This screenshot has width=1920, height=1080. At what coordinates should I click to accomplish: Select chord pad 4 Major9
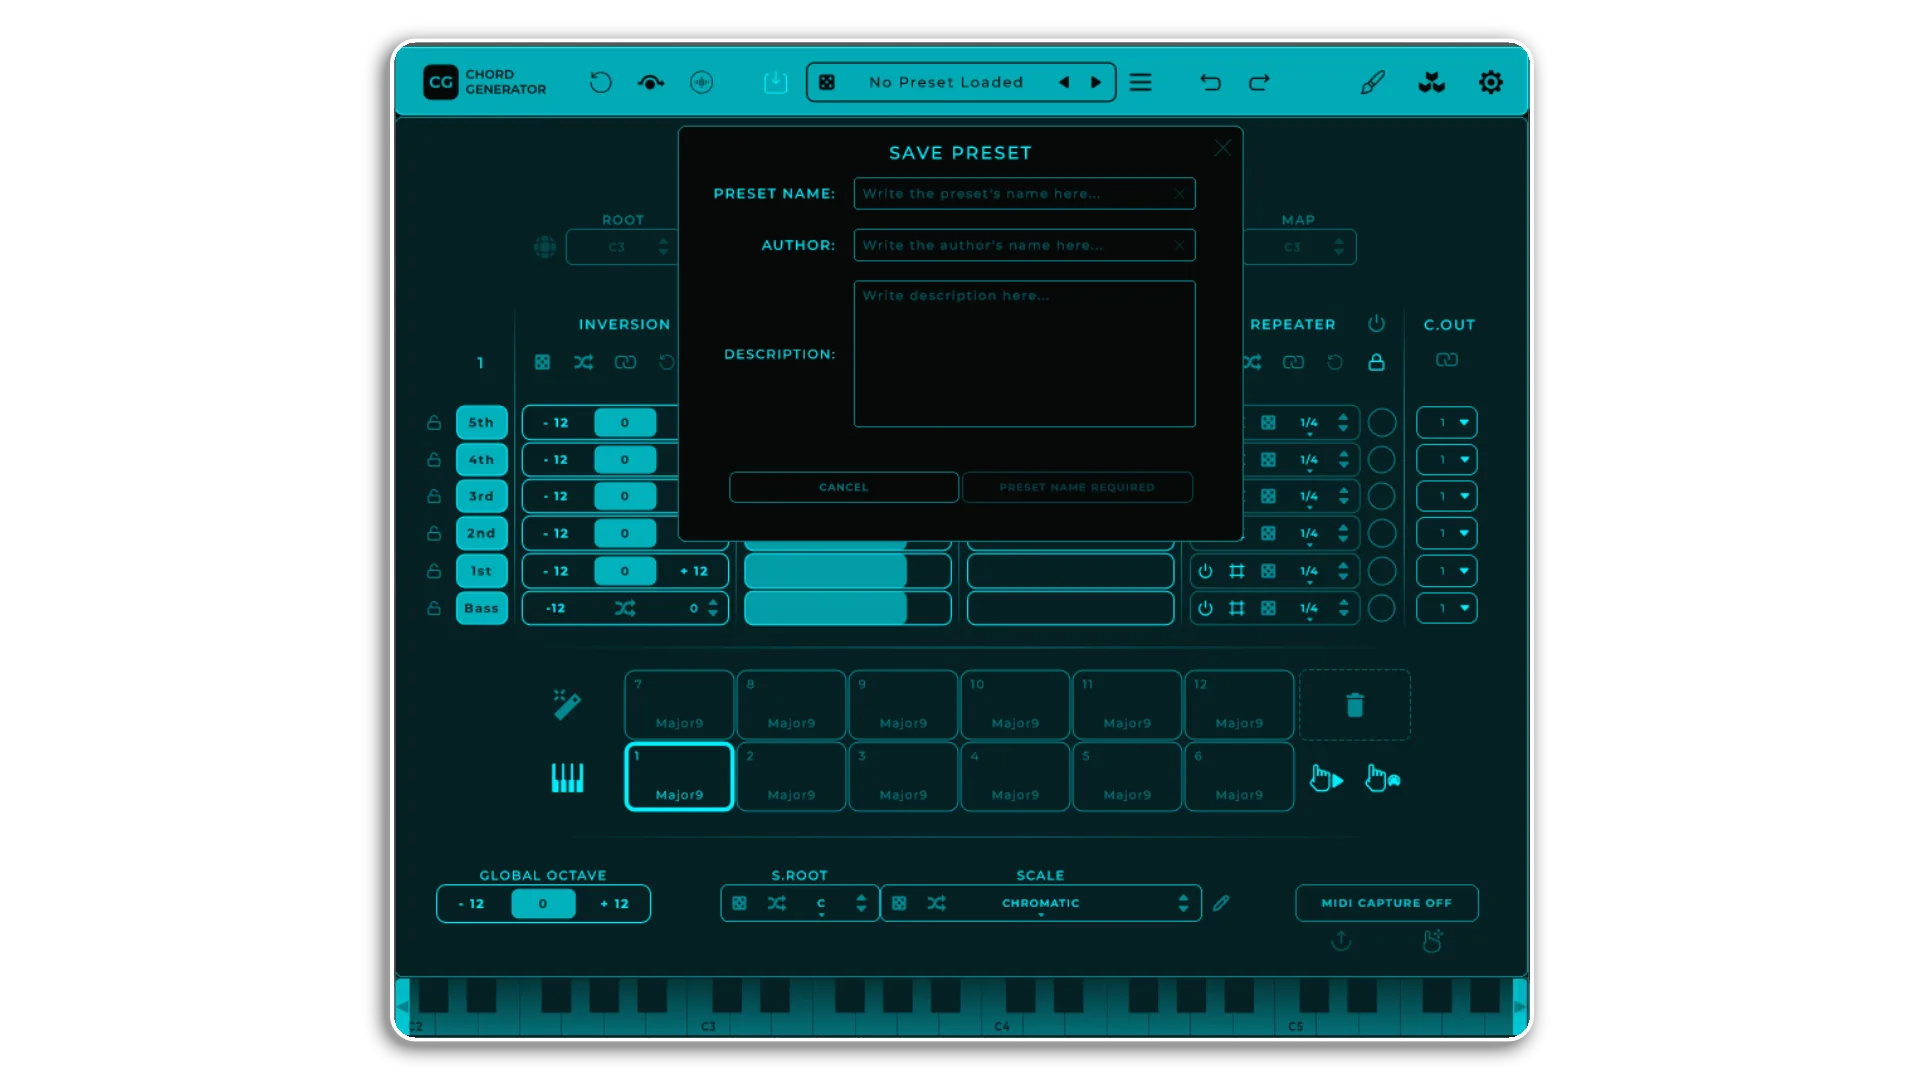[1015, 777]
